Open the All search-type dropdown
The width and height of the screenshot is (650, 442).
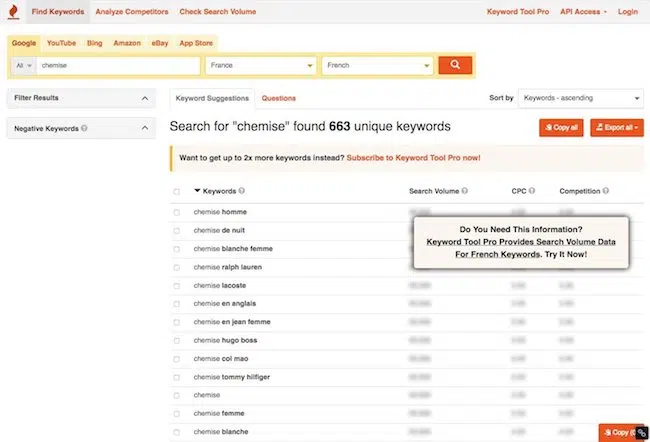click(24, 66)
